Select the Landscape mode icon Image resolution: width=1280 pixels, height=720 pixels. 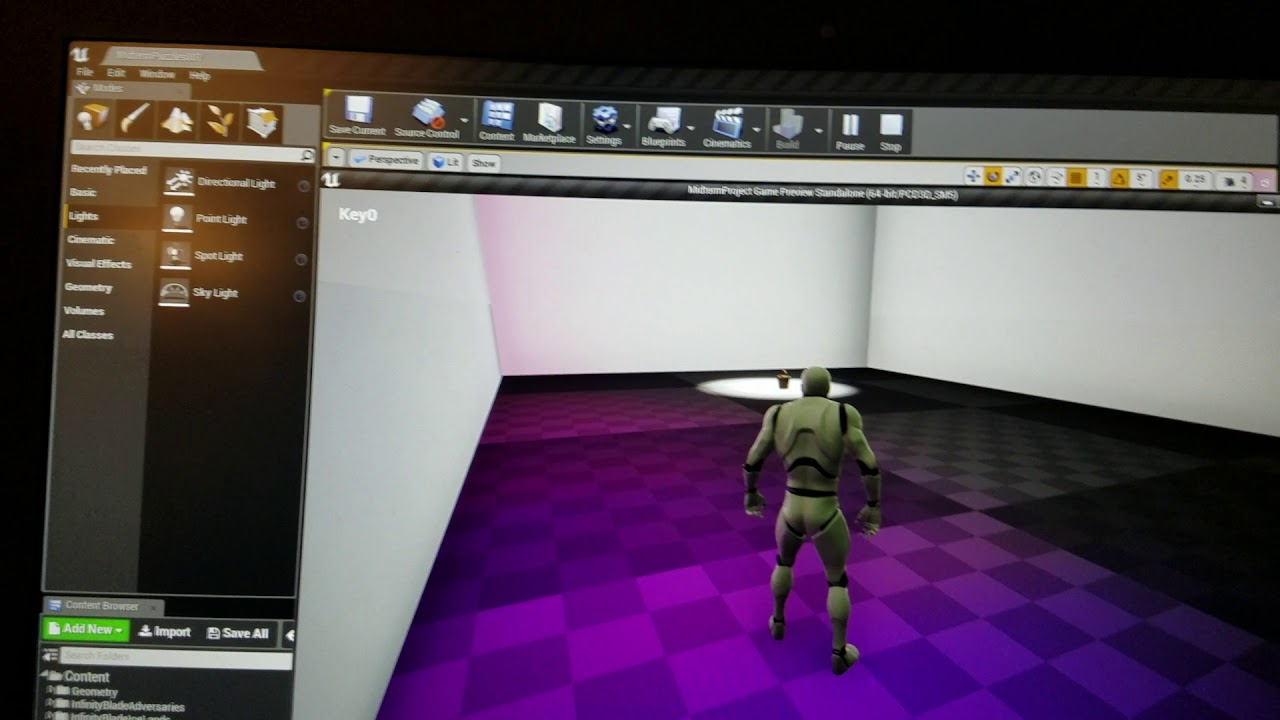point(178,121)
